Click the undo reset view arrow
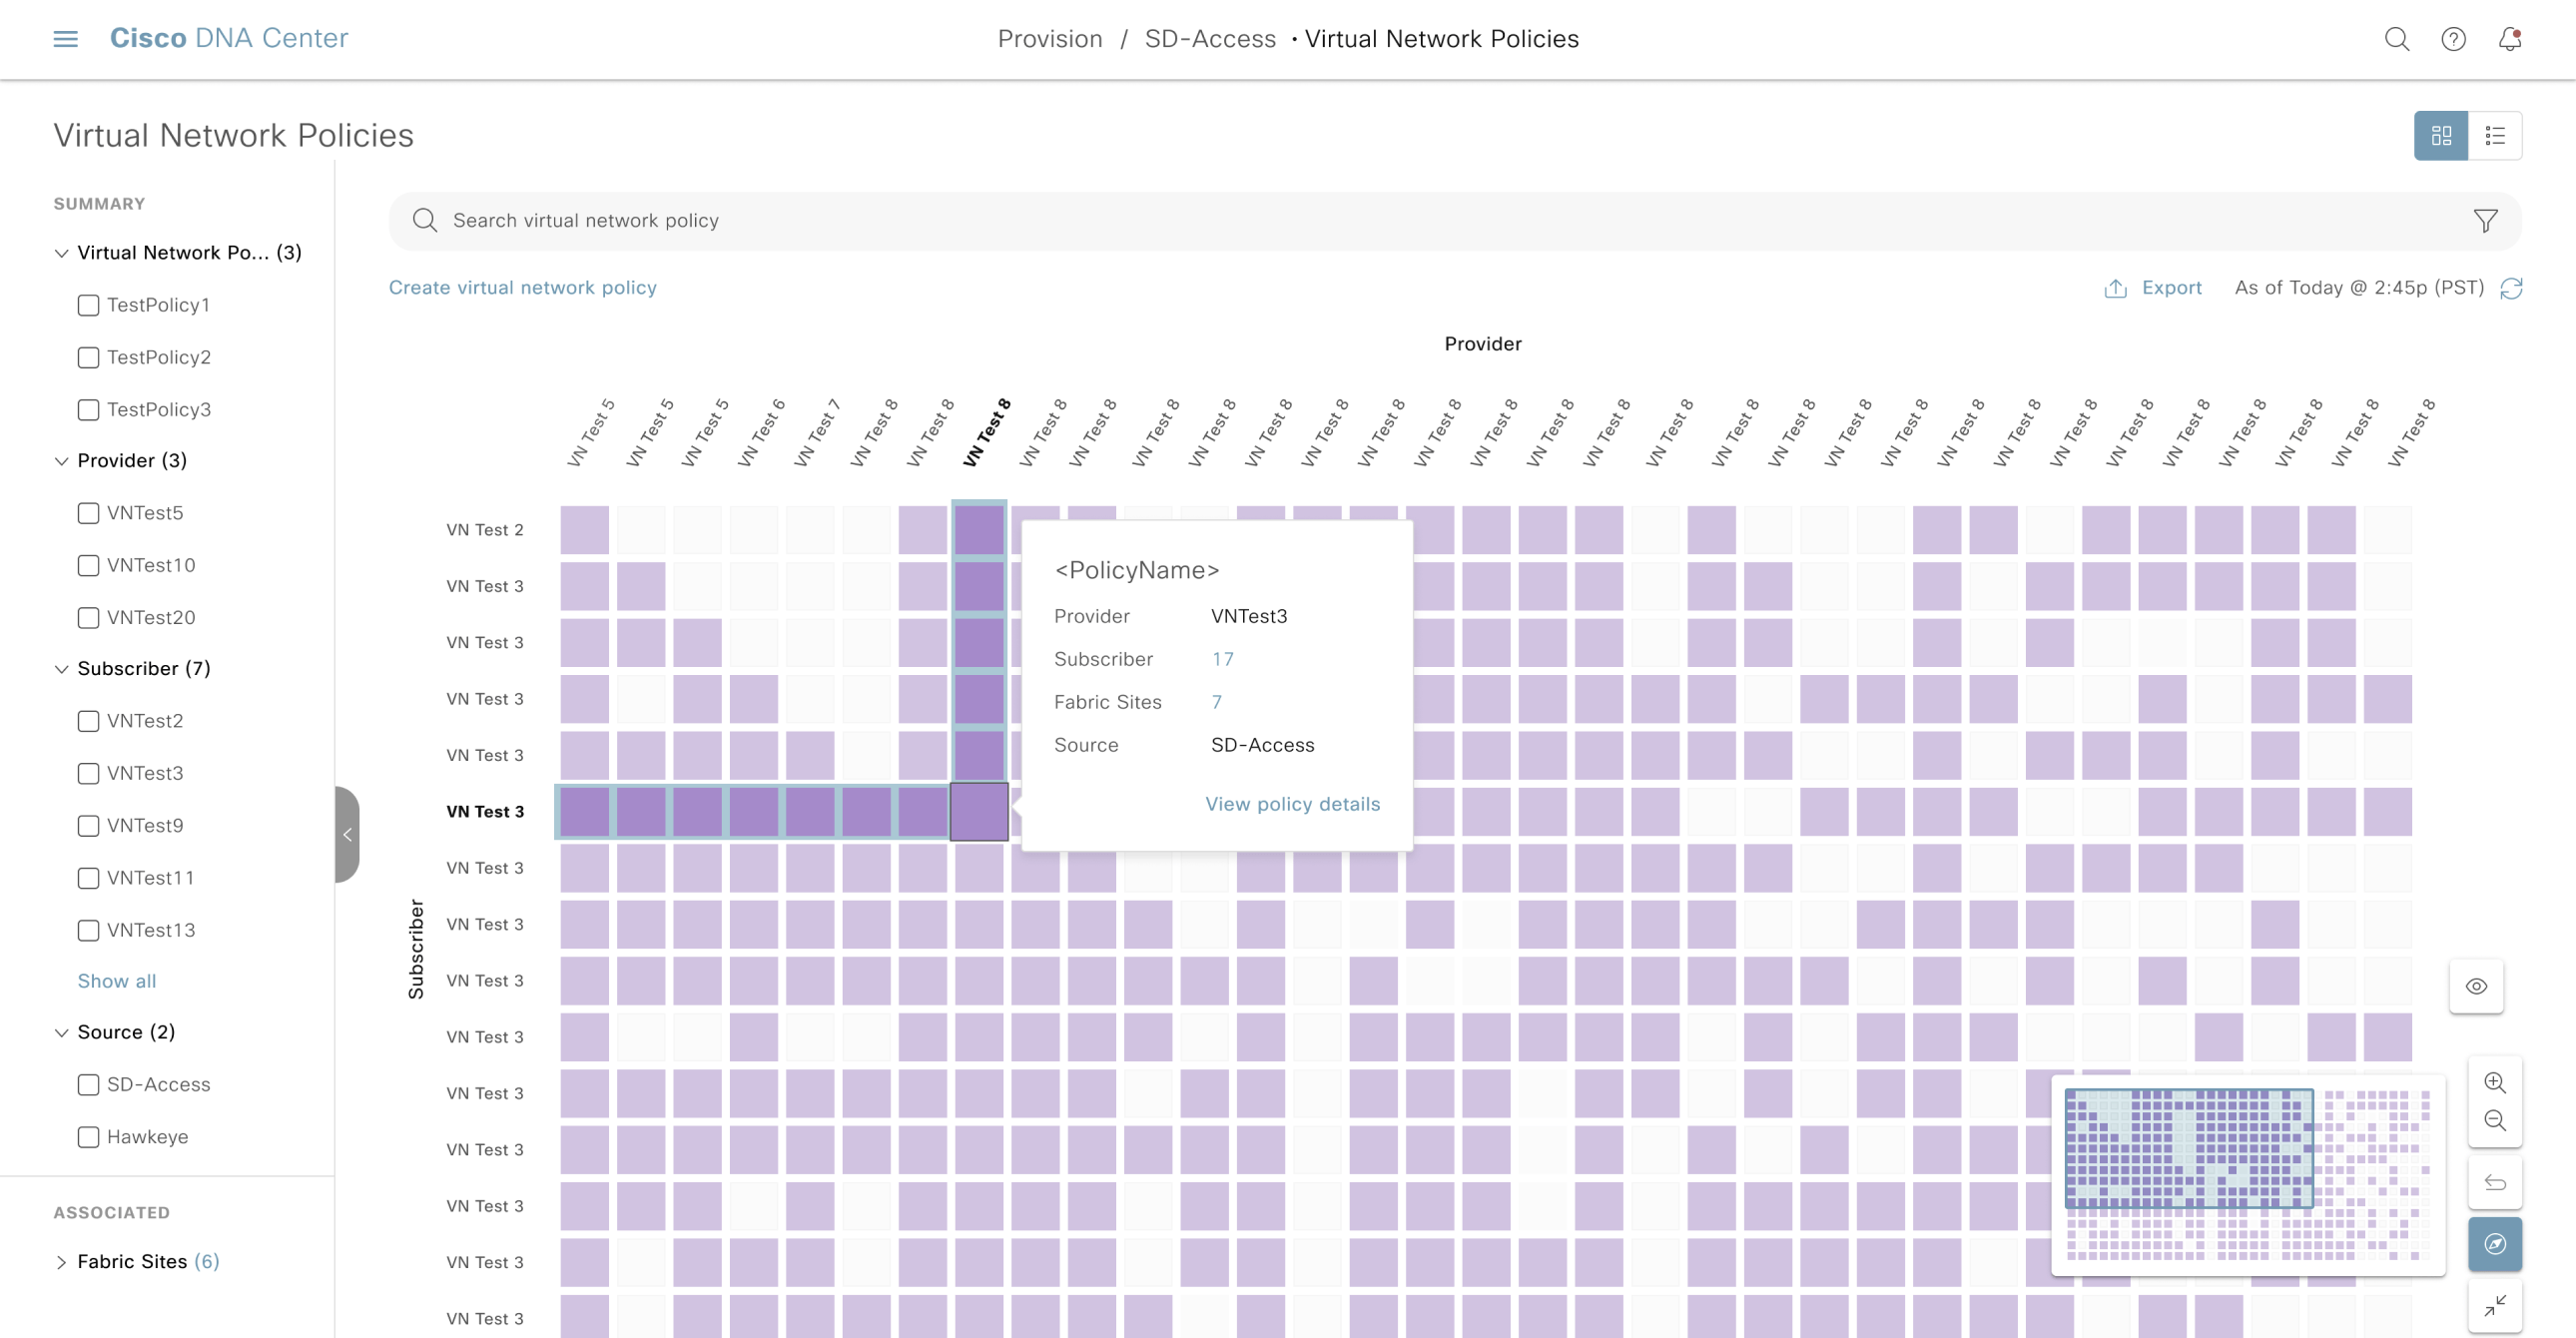2576x1338 pixels. 2495,1183
